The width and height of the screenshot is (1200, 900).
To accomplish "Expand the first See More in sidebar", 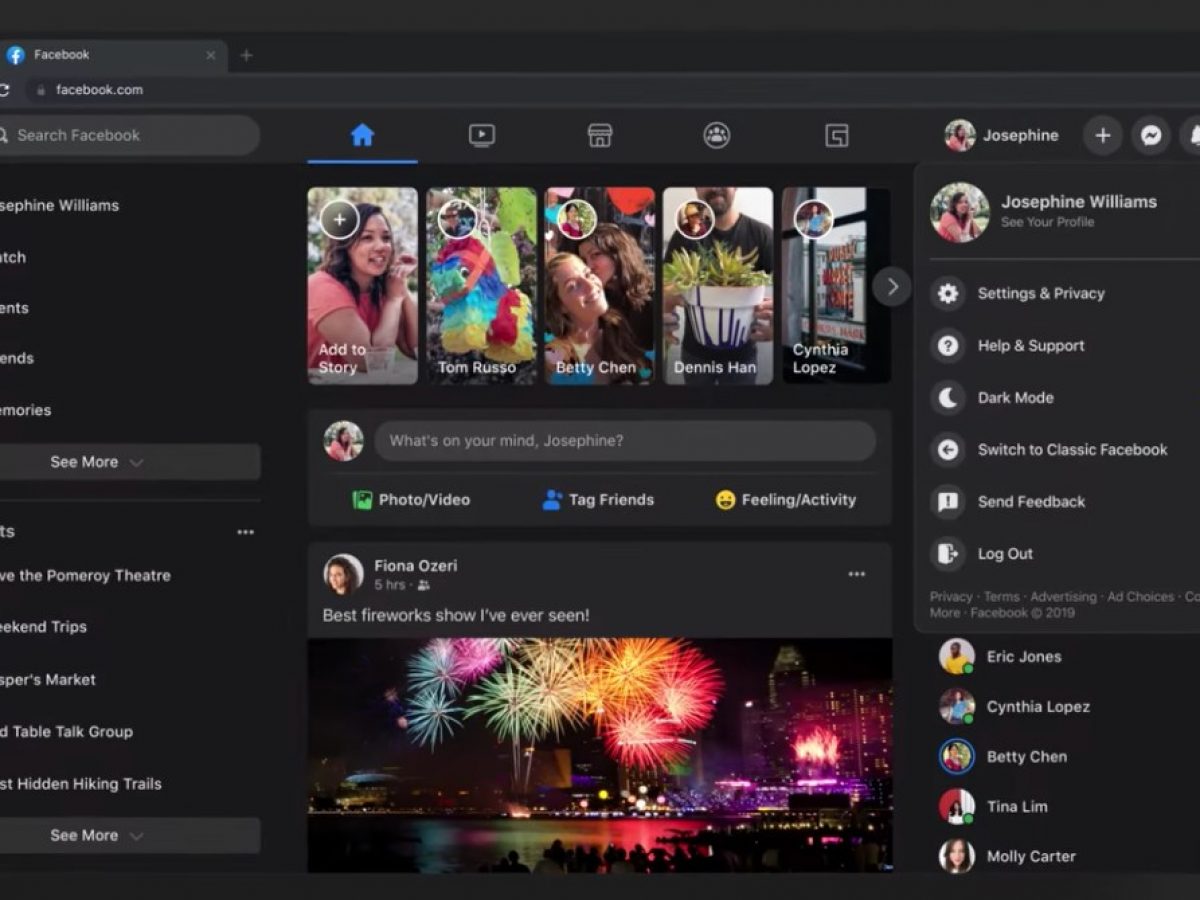I will point(97,462).
